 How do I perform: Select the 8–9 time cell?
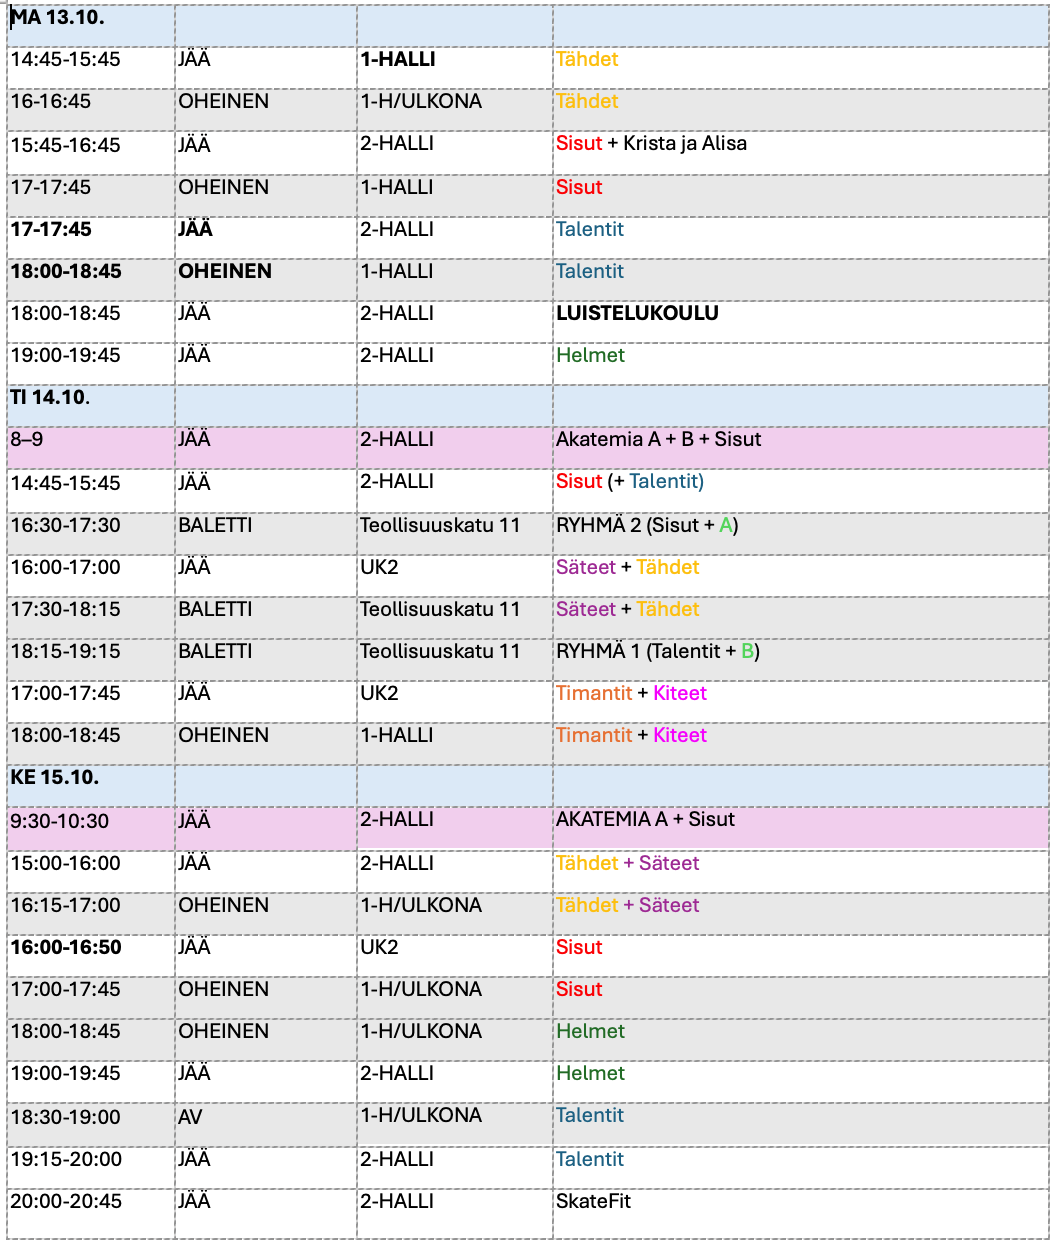[x=27, y=440]
